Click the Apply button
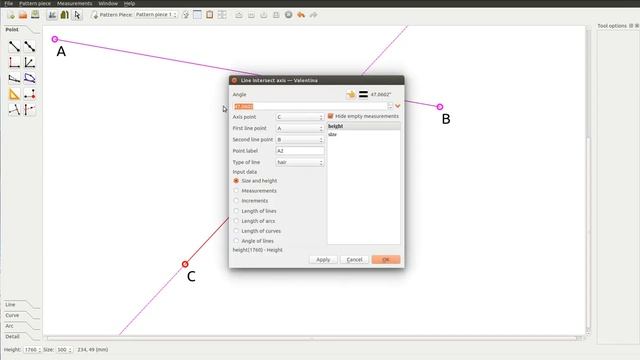640x360 pixels. click(x=323, y=260)
